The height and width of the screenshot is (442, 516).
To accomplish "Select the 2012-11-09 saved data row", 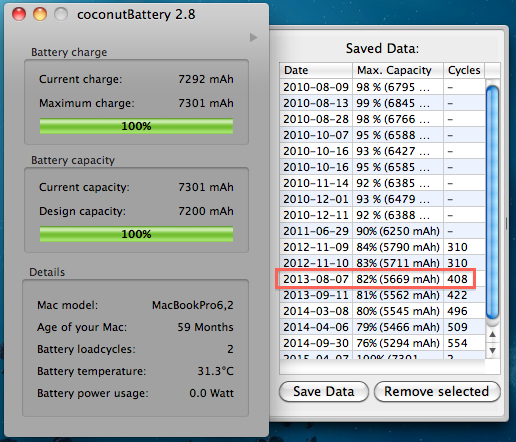I will click(383, 247).
